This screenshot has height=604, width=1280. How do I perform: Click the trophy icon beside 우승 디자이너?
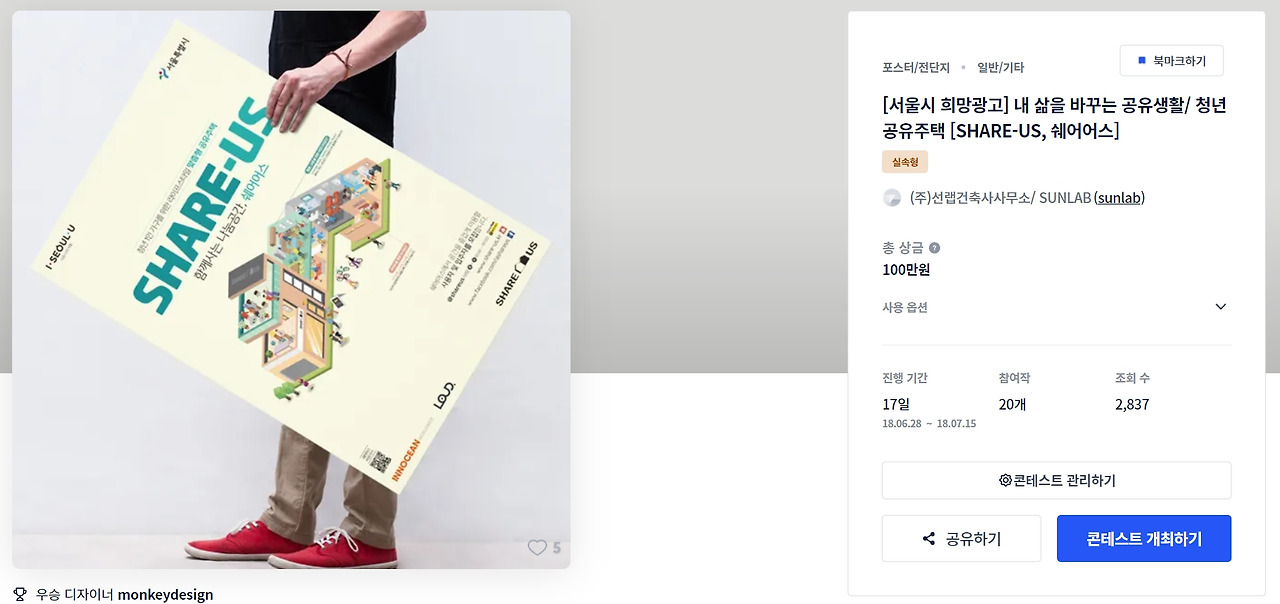coord(20,594)
